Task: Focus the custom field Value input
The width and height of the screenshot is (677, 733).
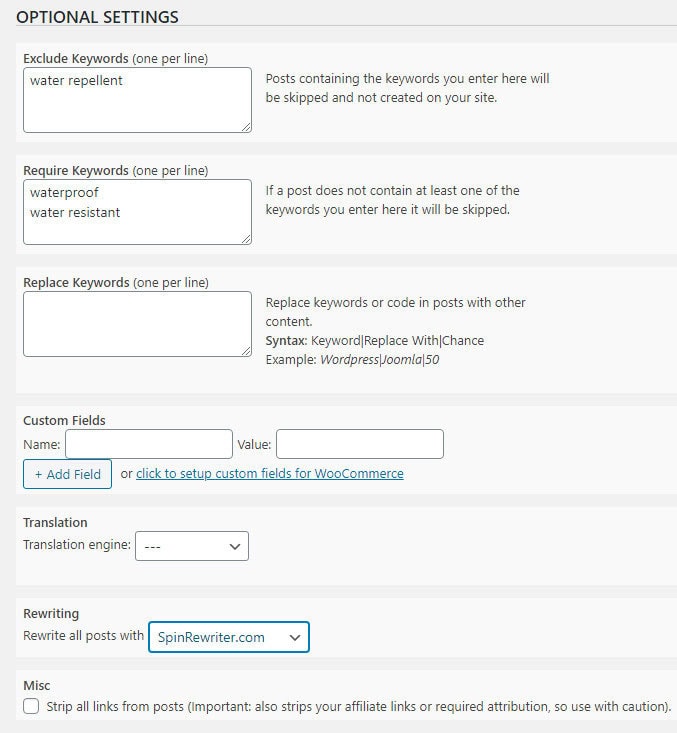Action: [x=360, y=444]
